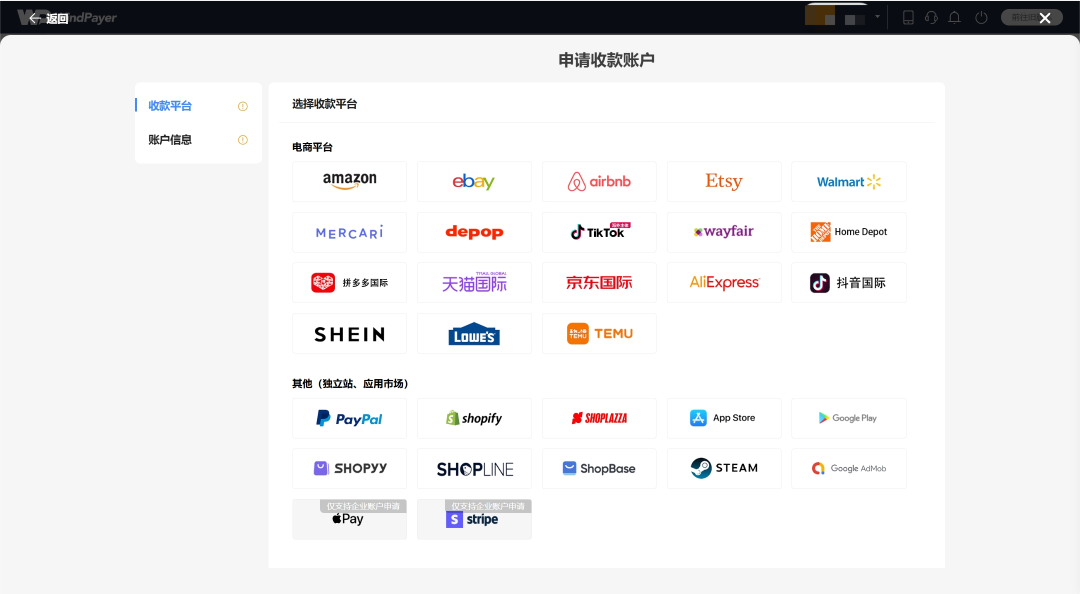
Task: Select the PayPal platform card
Action: tap(349, 418)
